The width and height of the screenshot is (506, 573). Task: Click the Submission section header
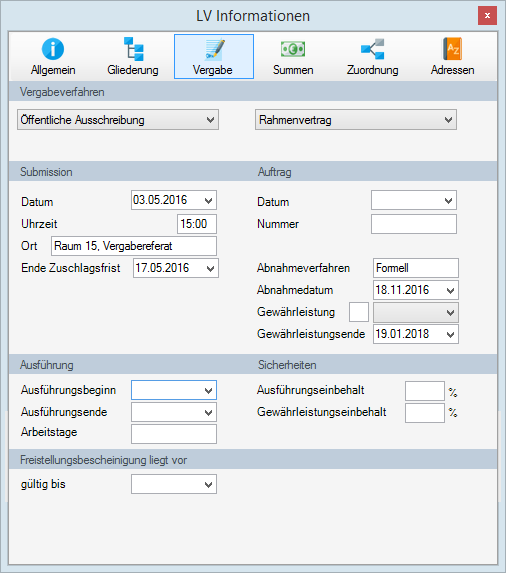(46, 172)
